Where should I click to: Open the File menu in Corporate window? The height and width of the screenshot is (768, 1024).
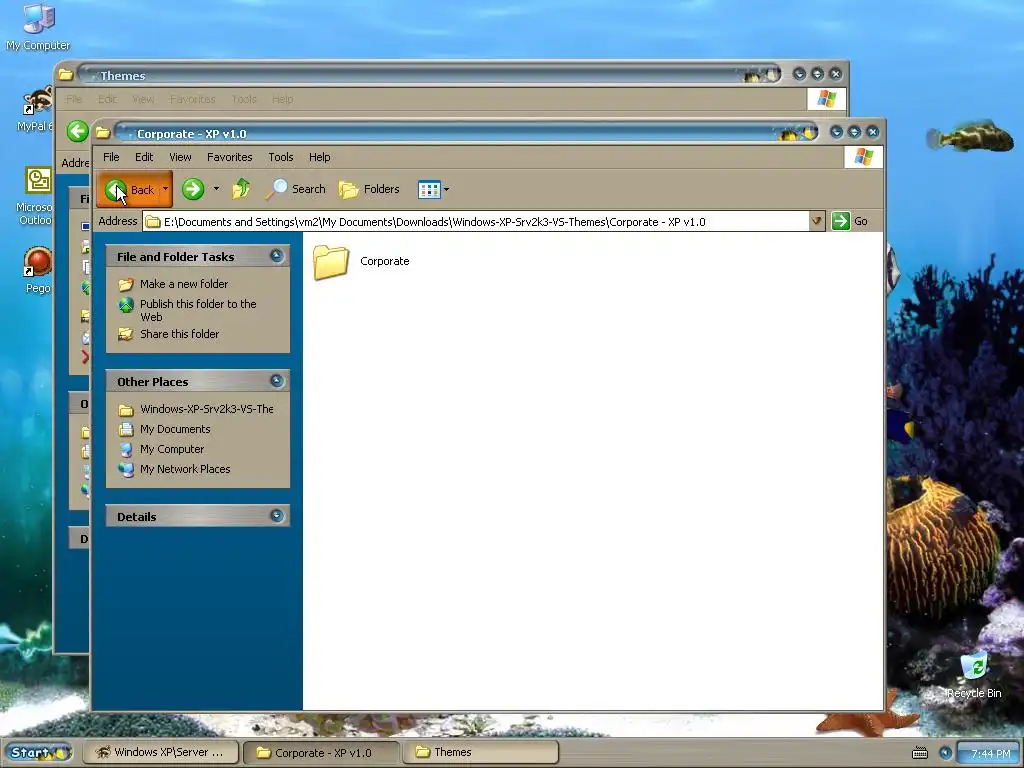[x=111, y=157]
